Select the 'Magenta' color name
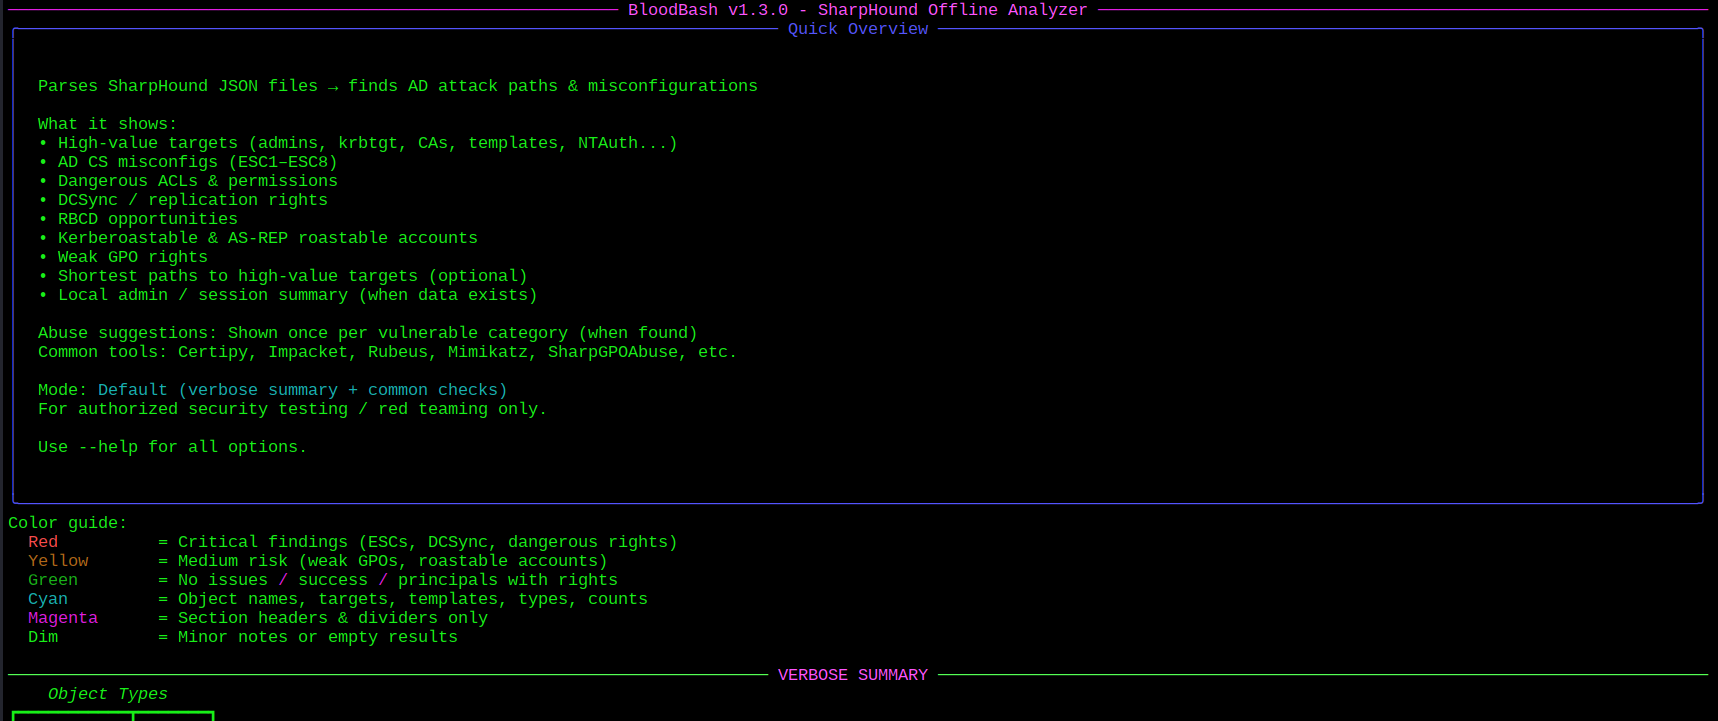Image resolution: width=1718 pixels, height=721 pixels. pyautogui.click(x=63, y=618)
